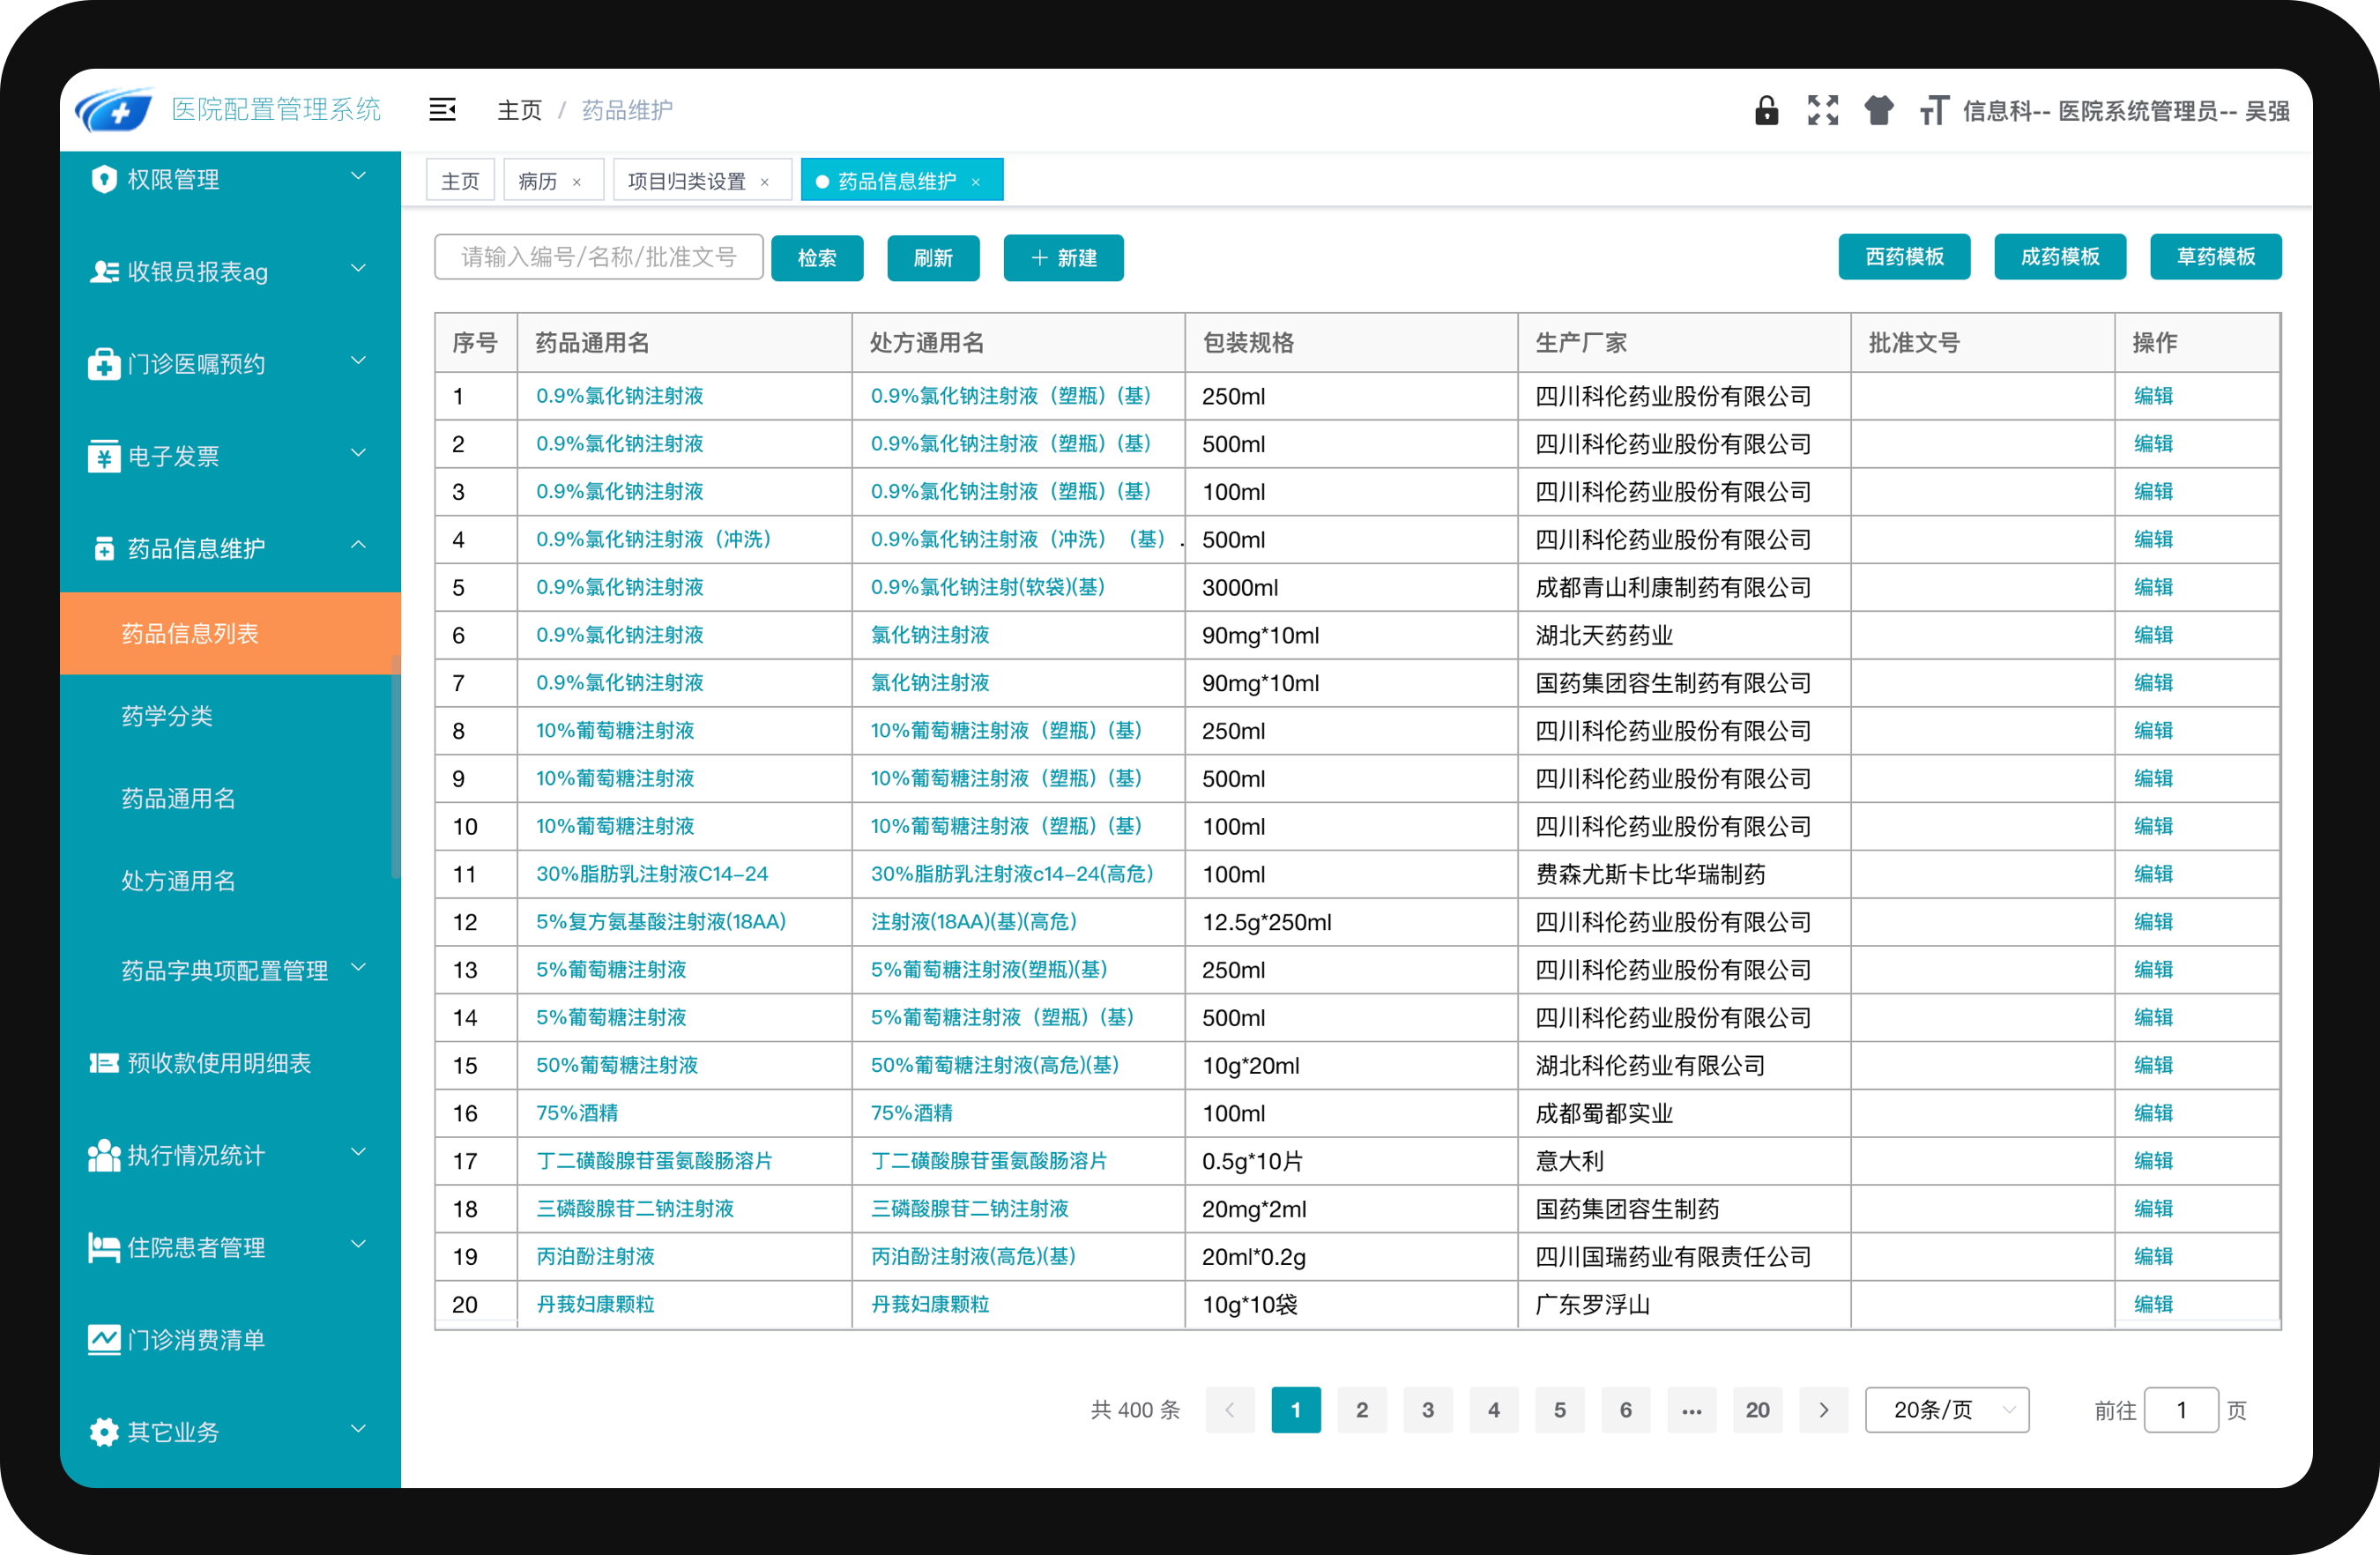Close the 项目归类设置 tab
2380x1555 pixels.
(764, 182)
